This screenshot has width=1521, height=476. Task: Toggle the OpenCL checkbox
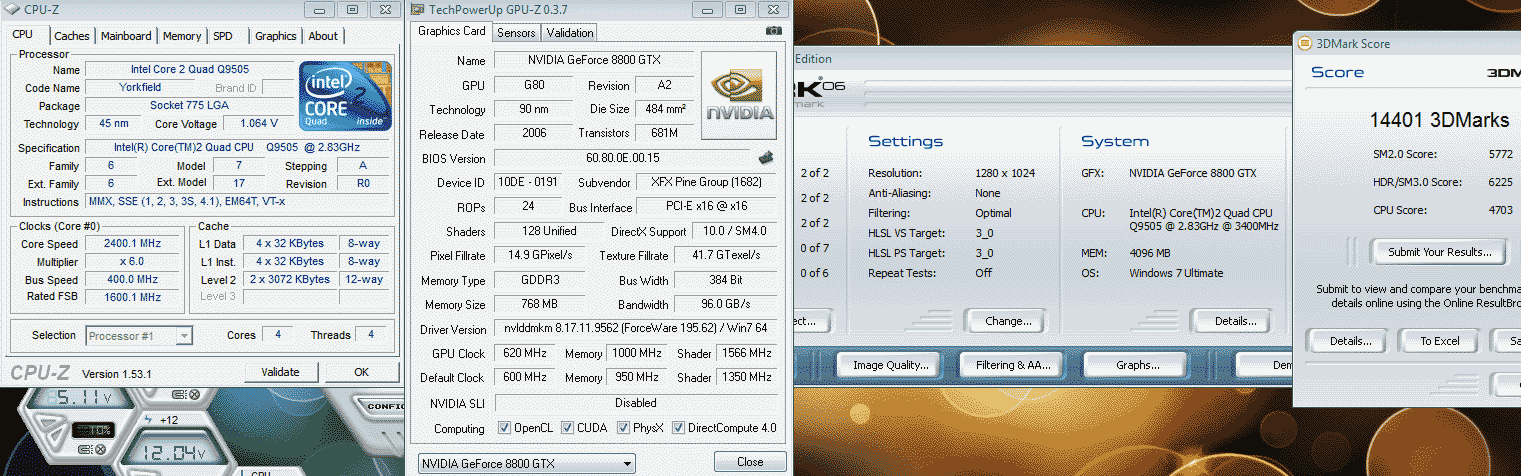point(505,429)
